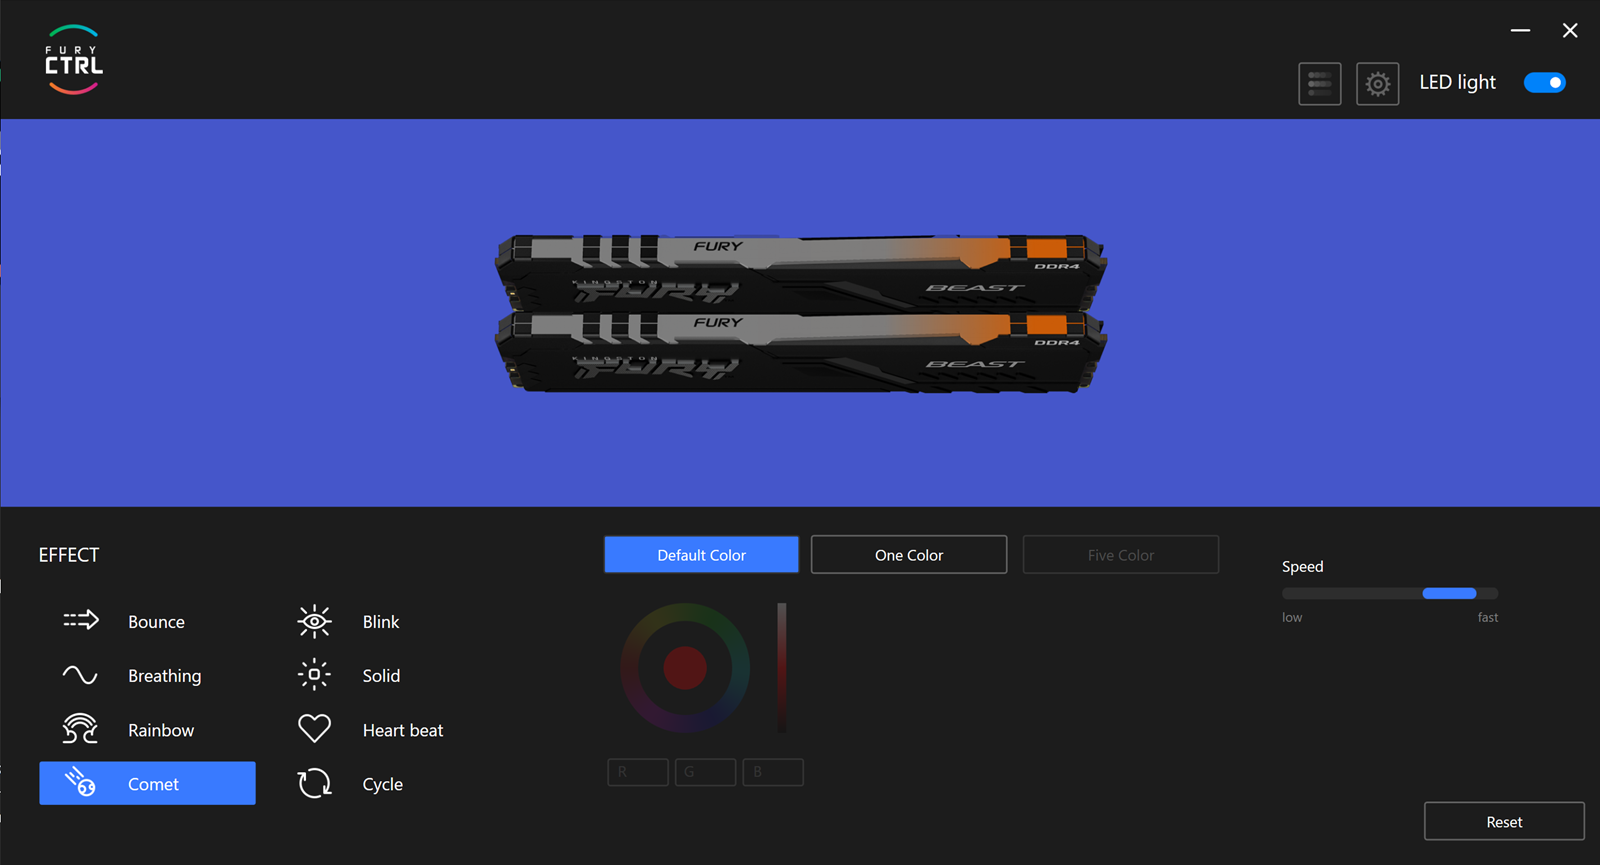Click the B value input field
Screen dimensions: 1600x865
[773, 772]
